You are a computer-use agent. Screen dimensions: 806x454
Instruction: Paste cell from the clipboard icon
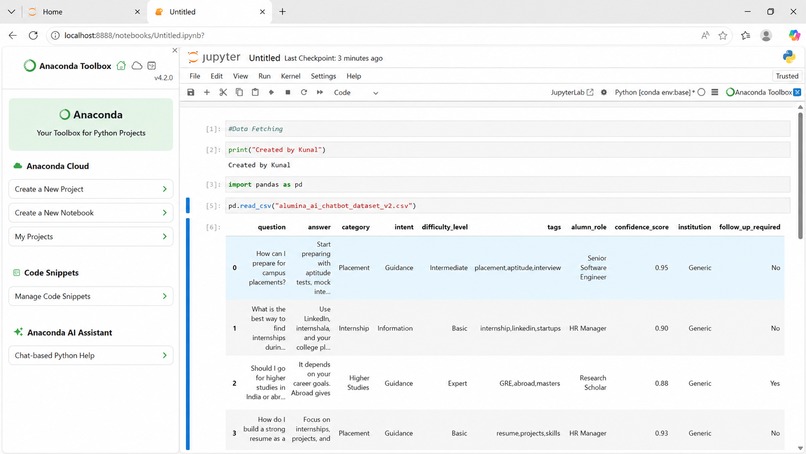click(255, 93)
